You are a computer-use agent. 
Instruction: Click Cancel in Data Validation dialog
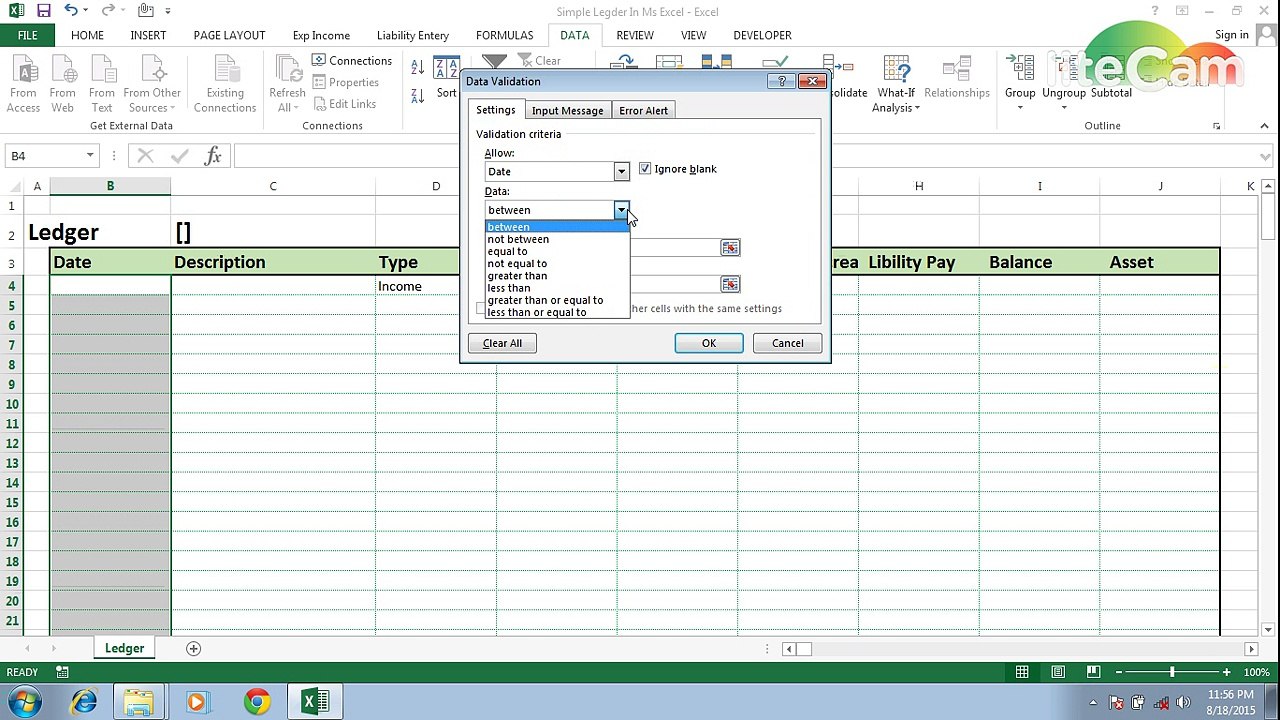coord(787,343)
